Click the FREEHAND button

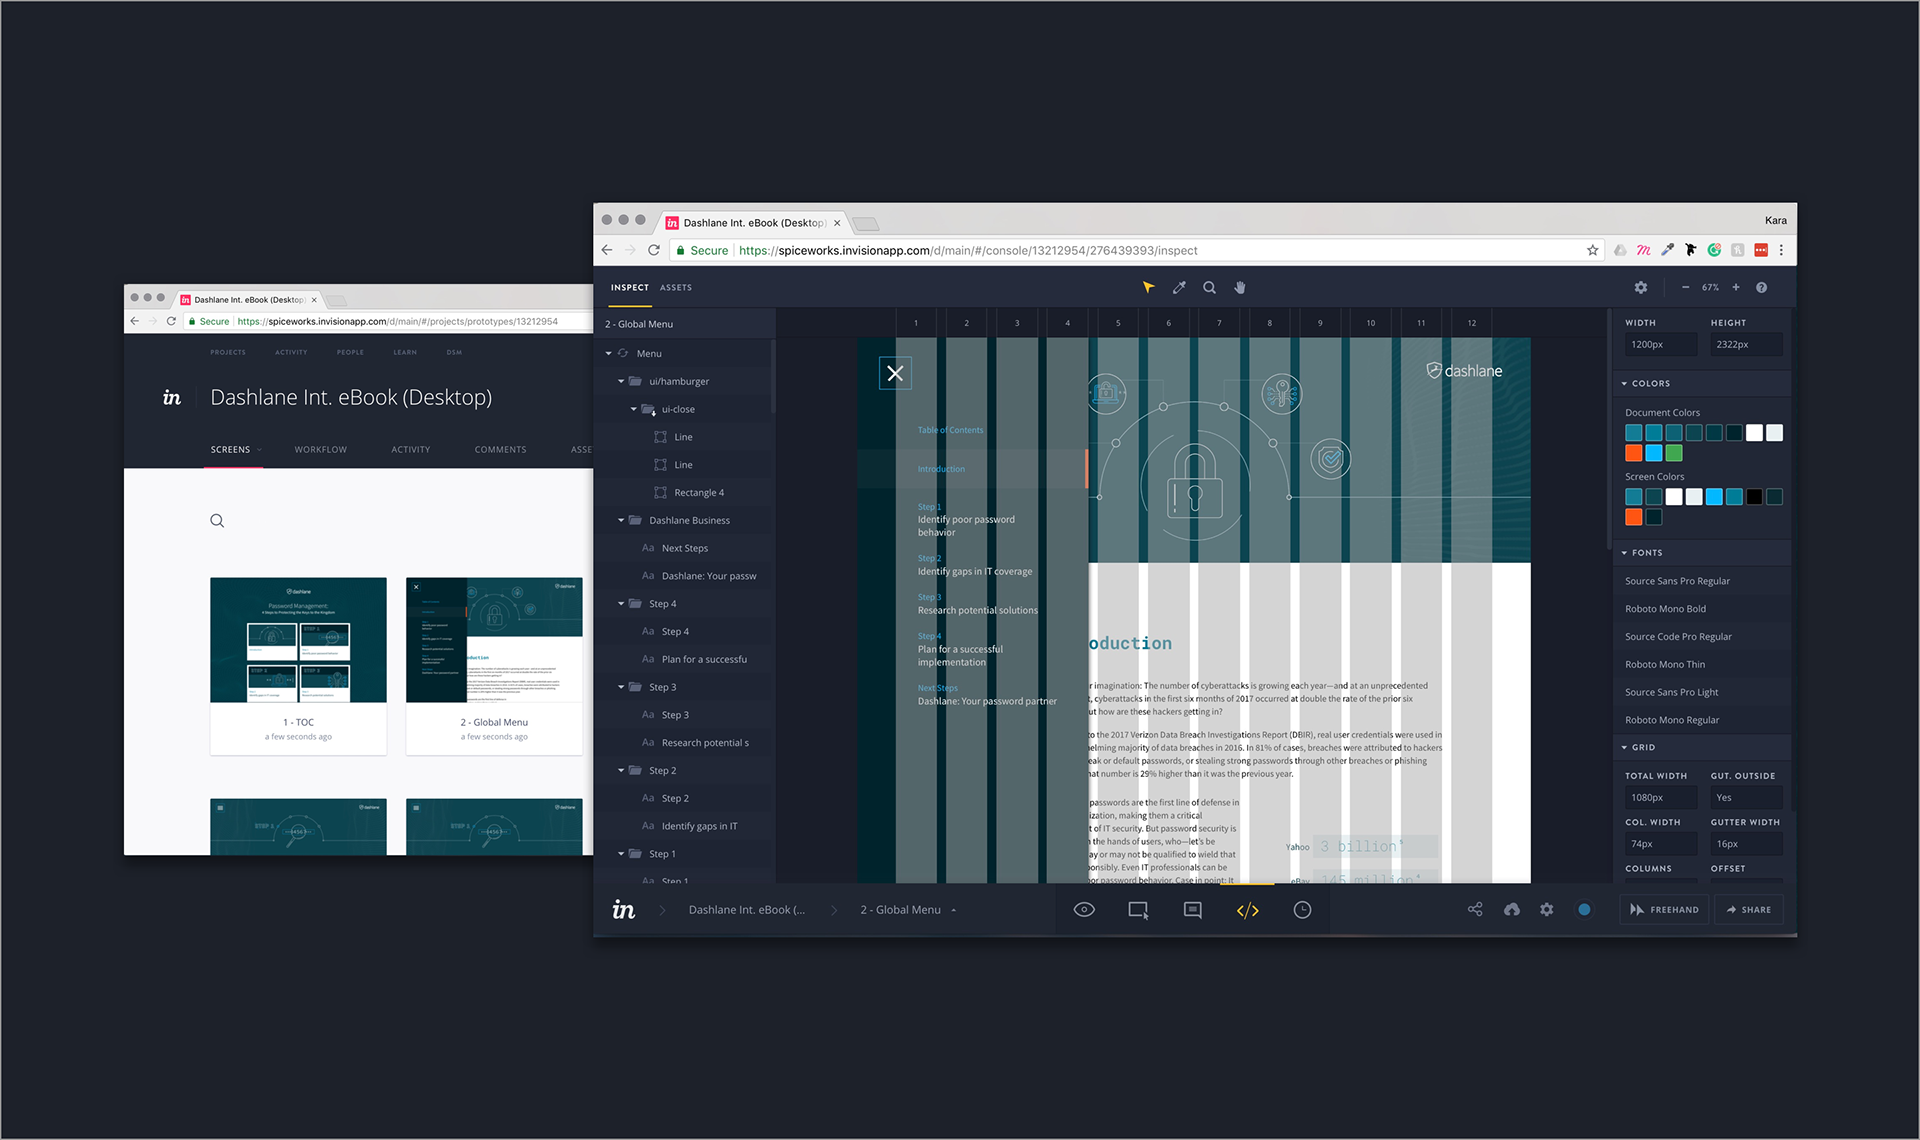1665,910
